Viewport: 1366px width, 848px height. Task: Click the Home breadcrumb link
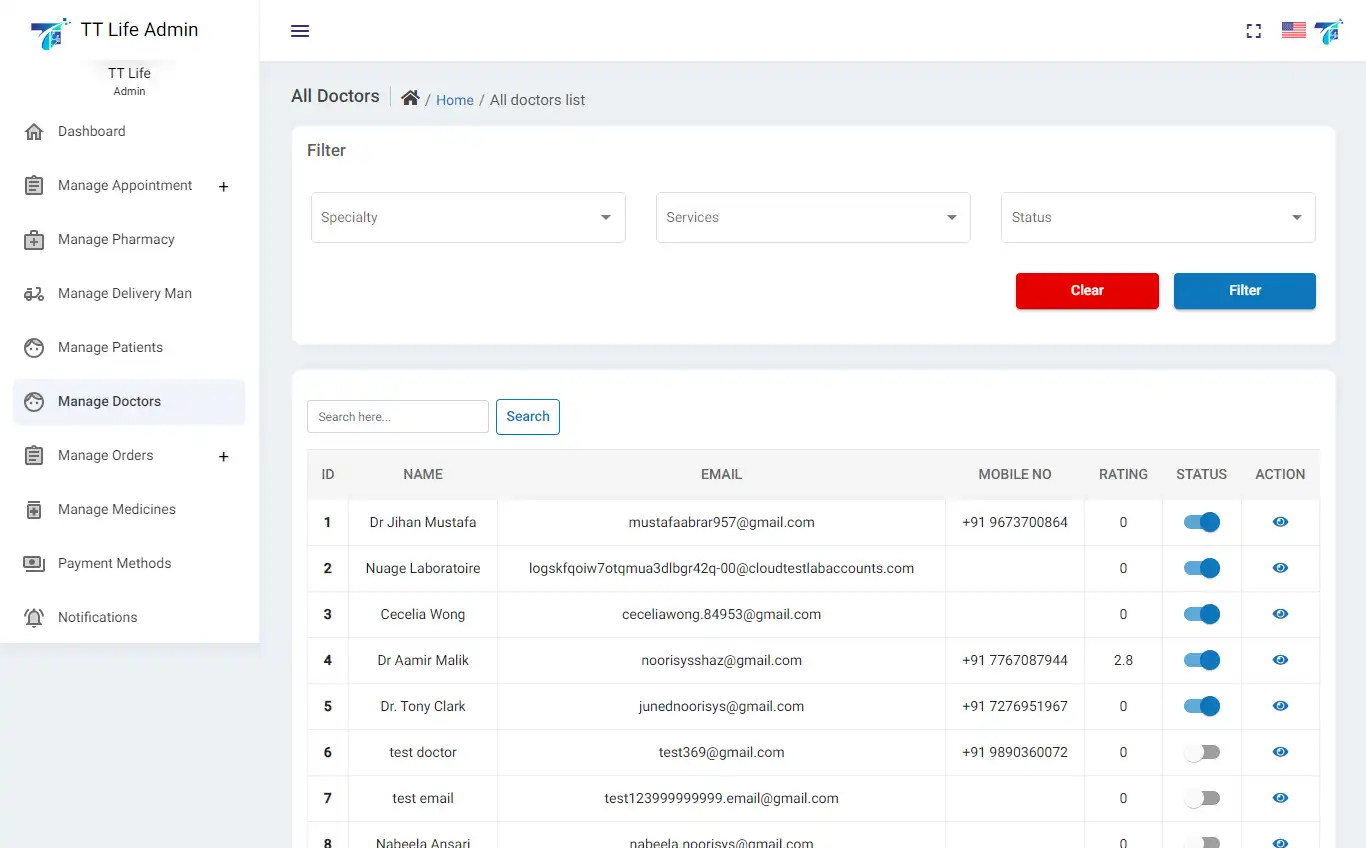pos(454,100)
